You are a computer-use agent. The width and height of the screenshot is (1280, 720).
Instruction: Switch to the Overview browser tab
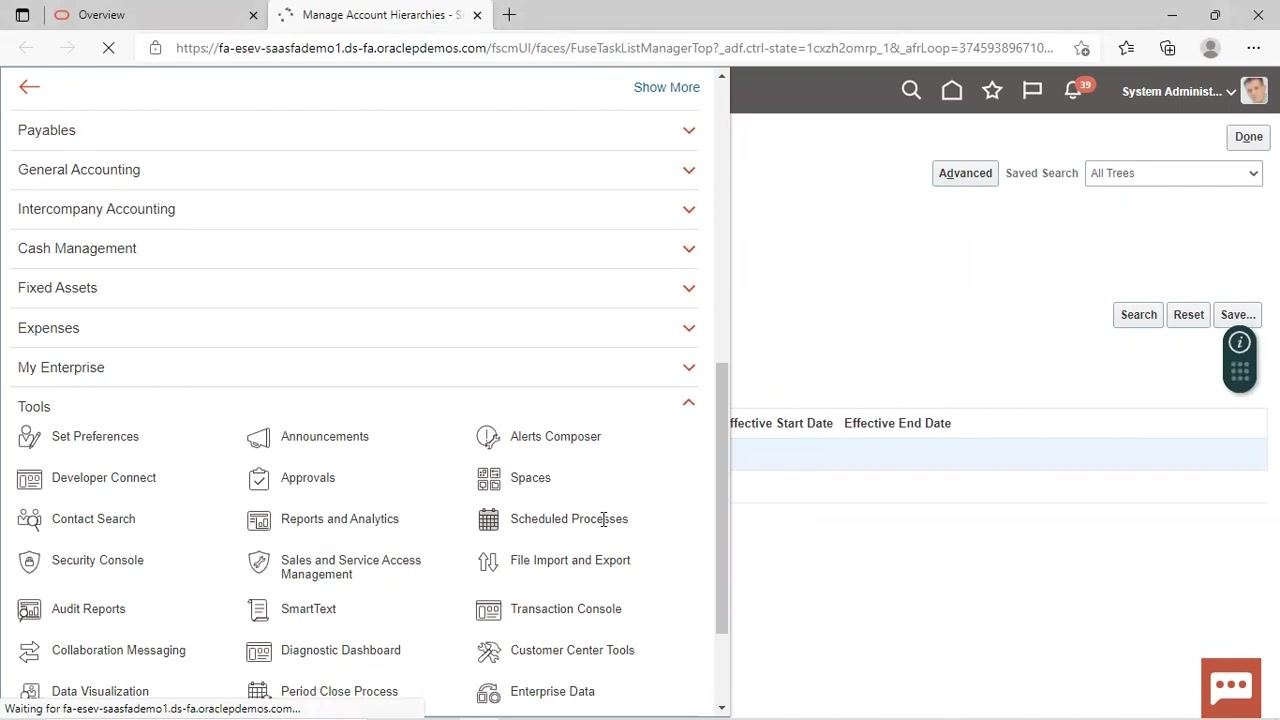pyautogui.click(x=156, y=15)
